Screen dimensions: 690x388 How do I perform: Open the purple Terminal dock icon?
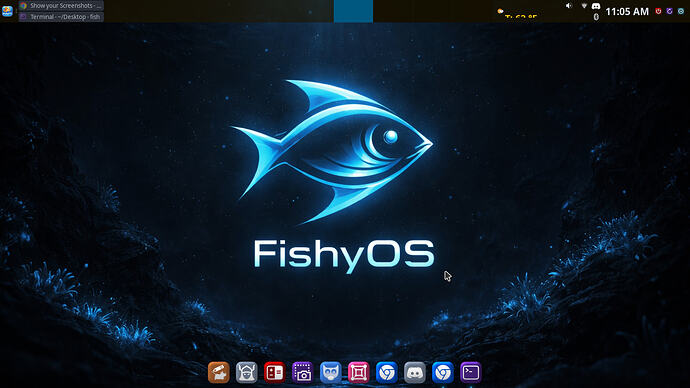click(x=471, y=373)
